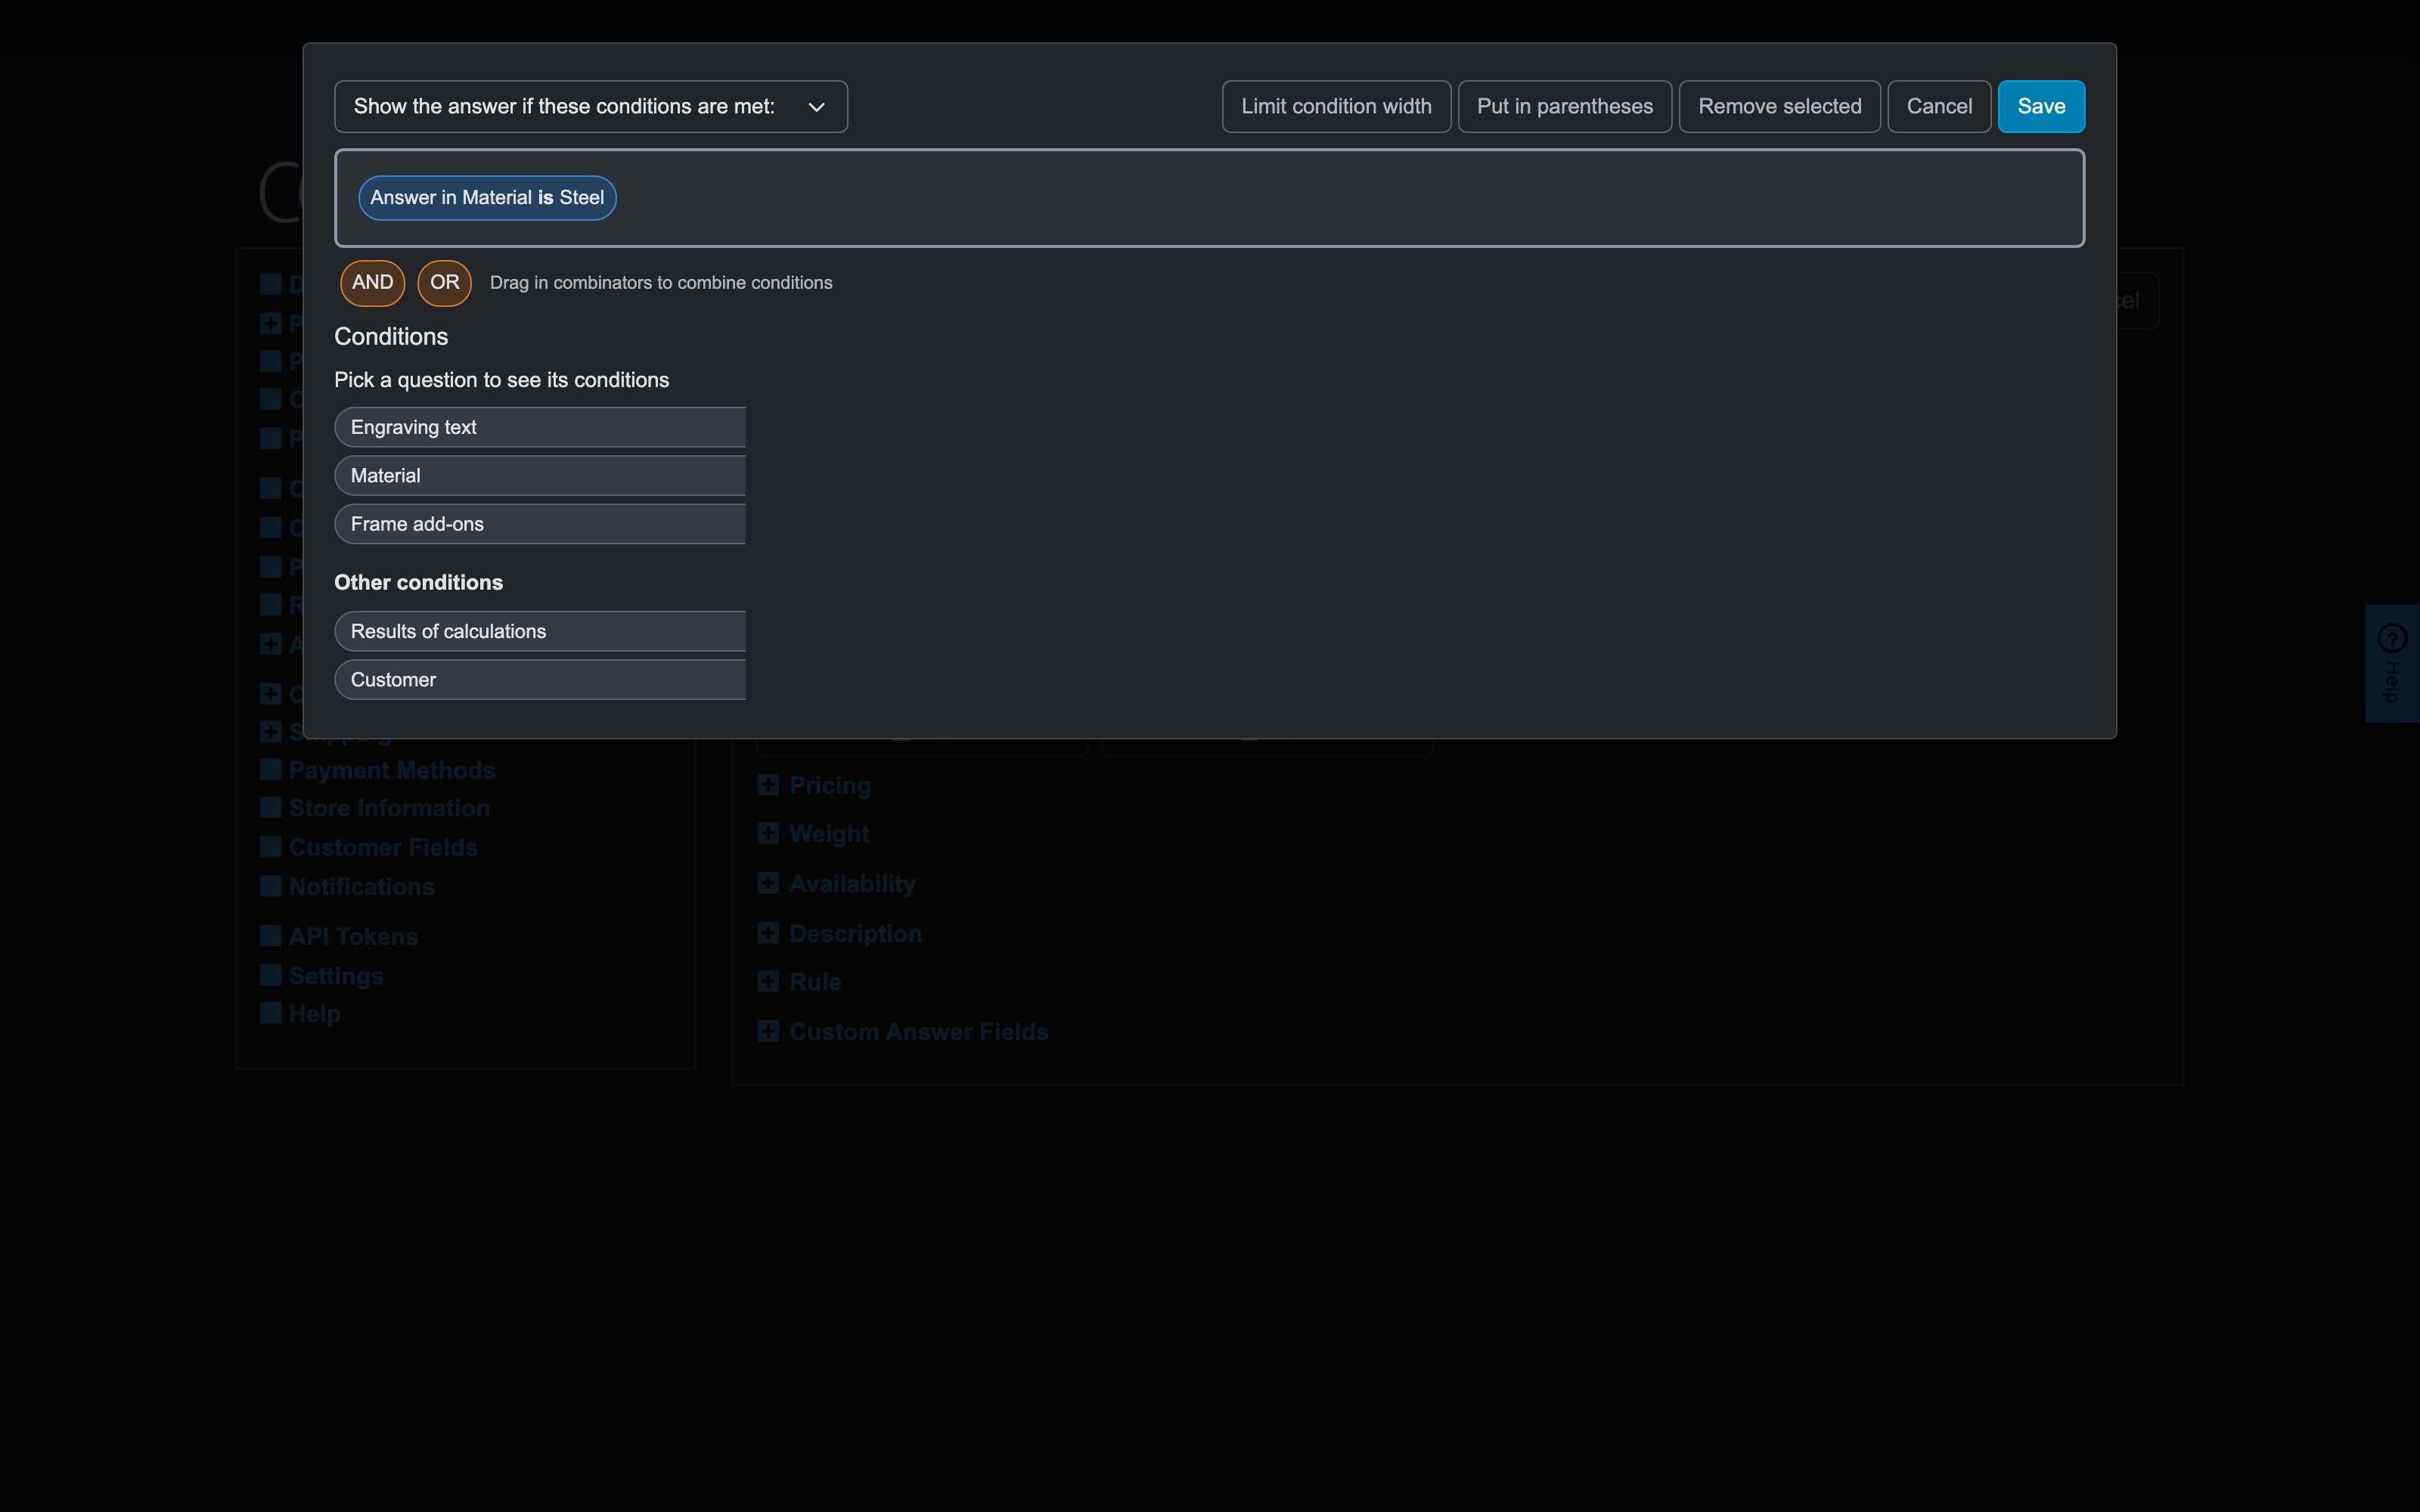This screenshot has height=1512, width=2420.
Task: Pick the Material question
Action: (540, 476)
